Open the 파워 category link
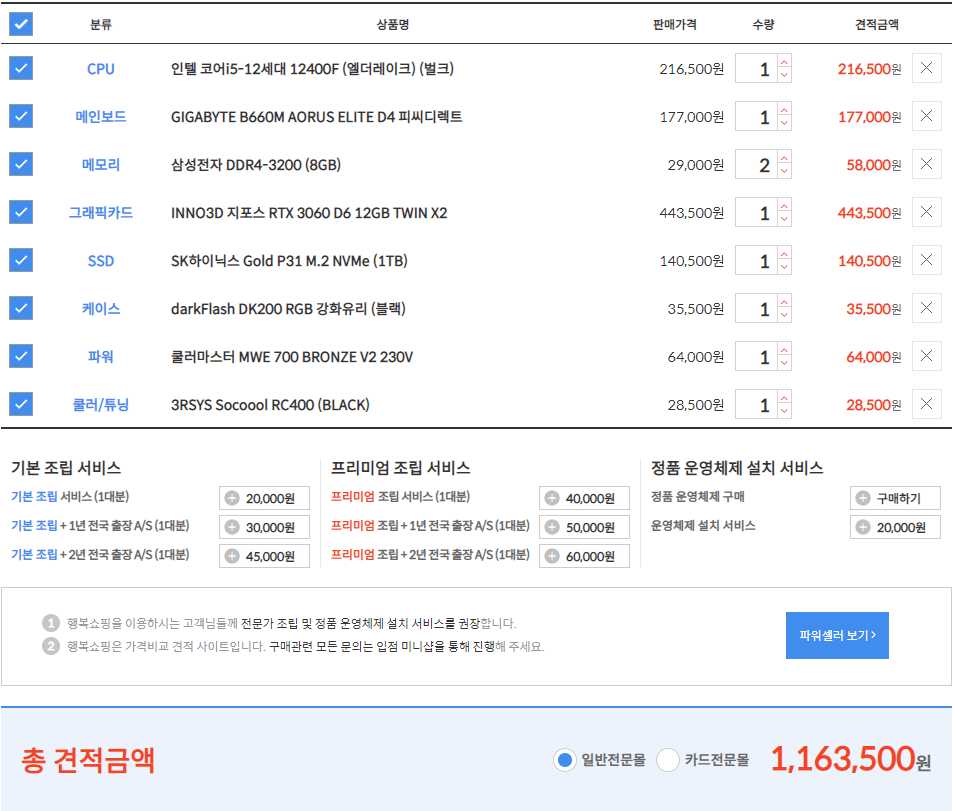The width and height of the screenshot is (955, 811). pos(100,357)
